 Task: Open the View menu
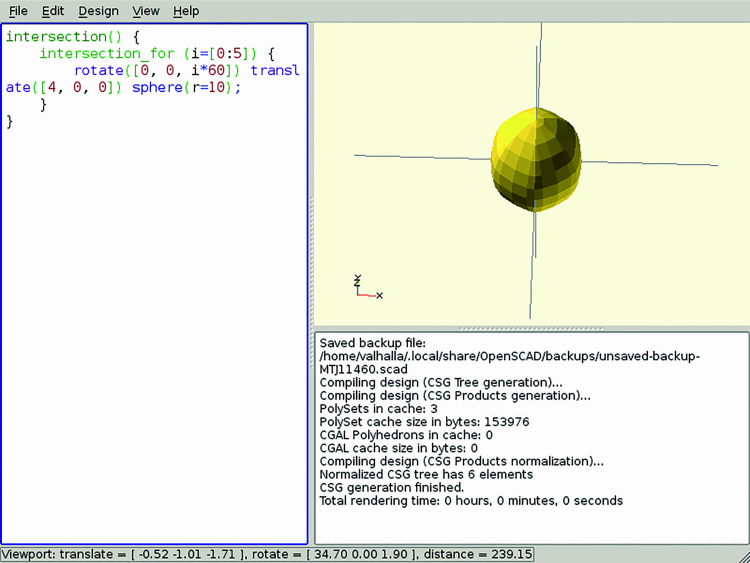(x=146, y=11)
